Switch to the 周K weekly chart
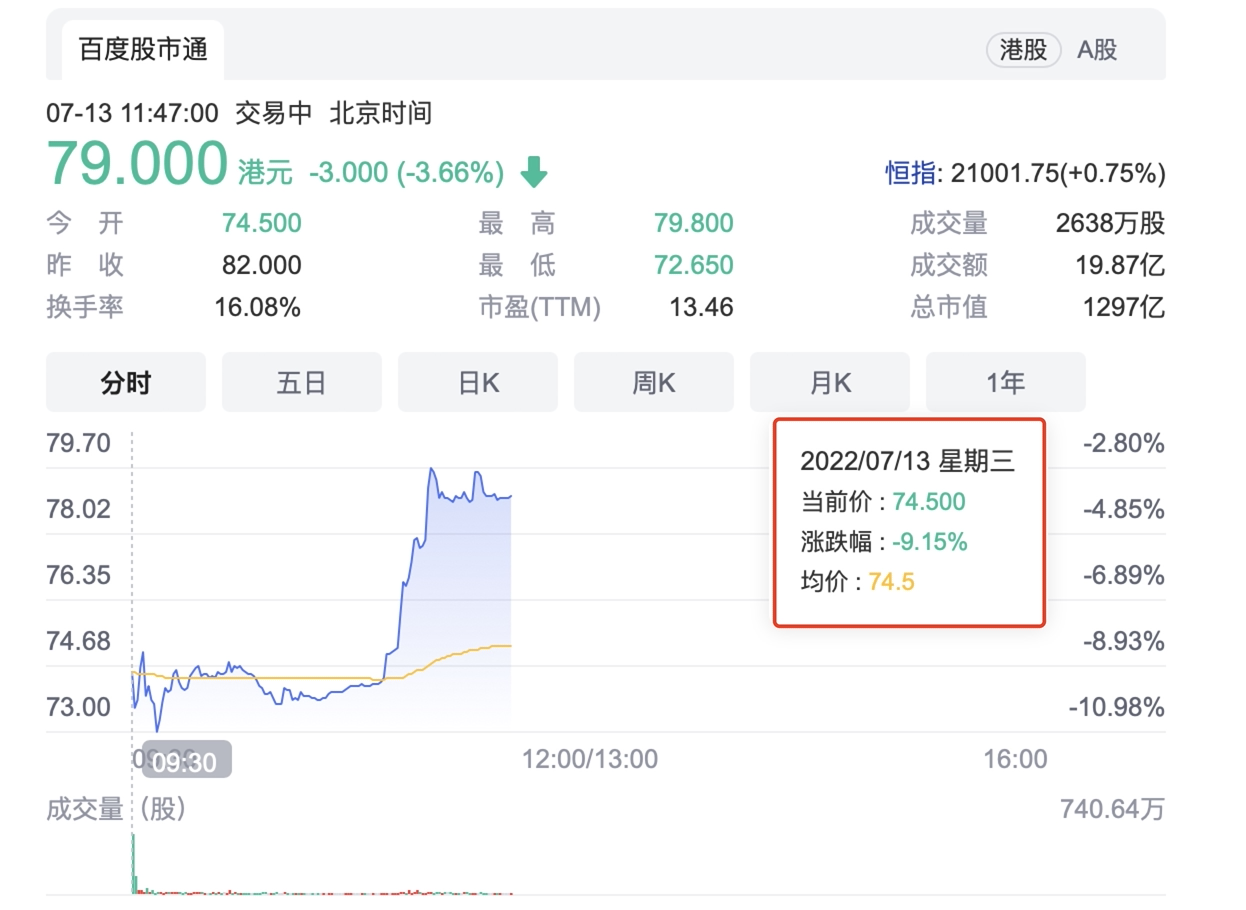 pos(653,381)
